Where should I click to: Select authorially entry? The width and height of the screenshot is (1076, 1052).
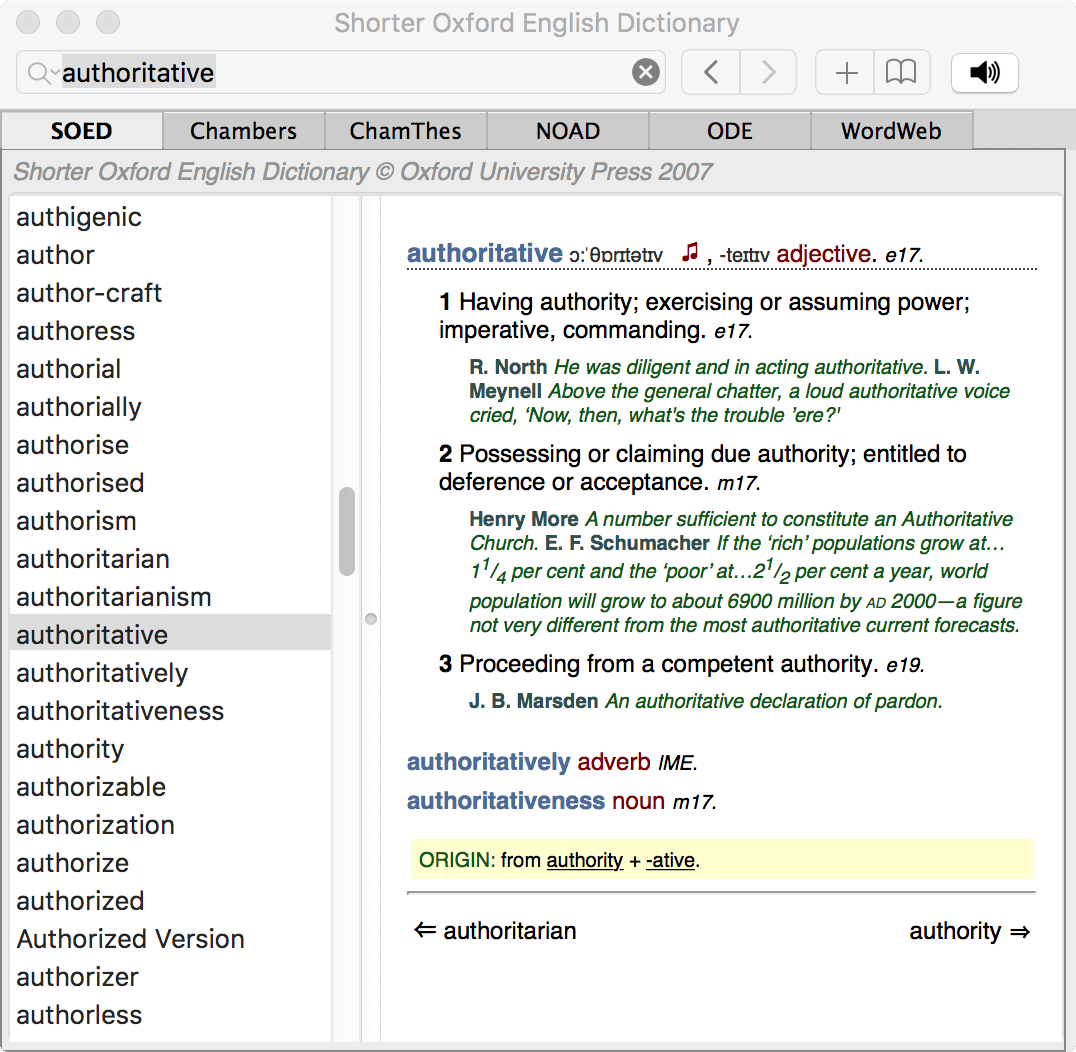[170, 407]
